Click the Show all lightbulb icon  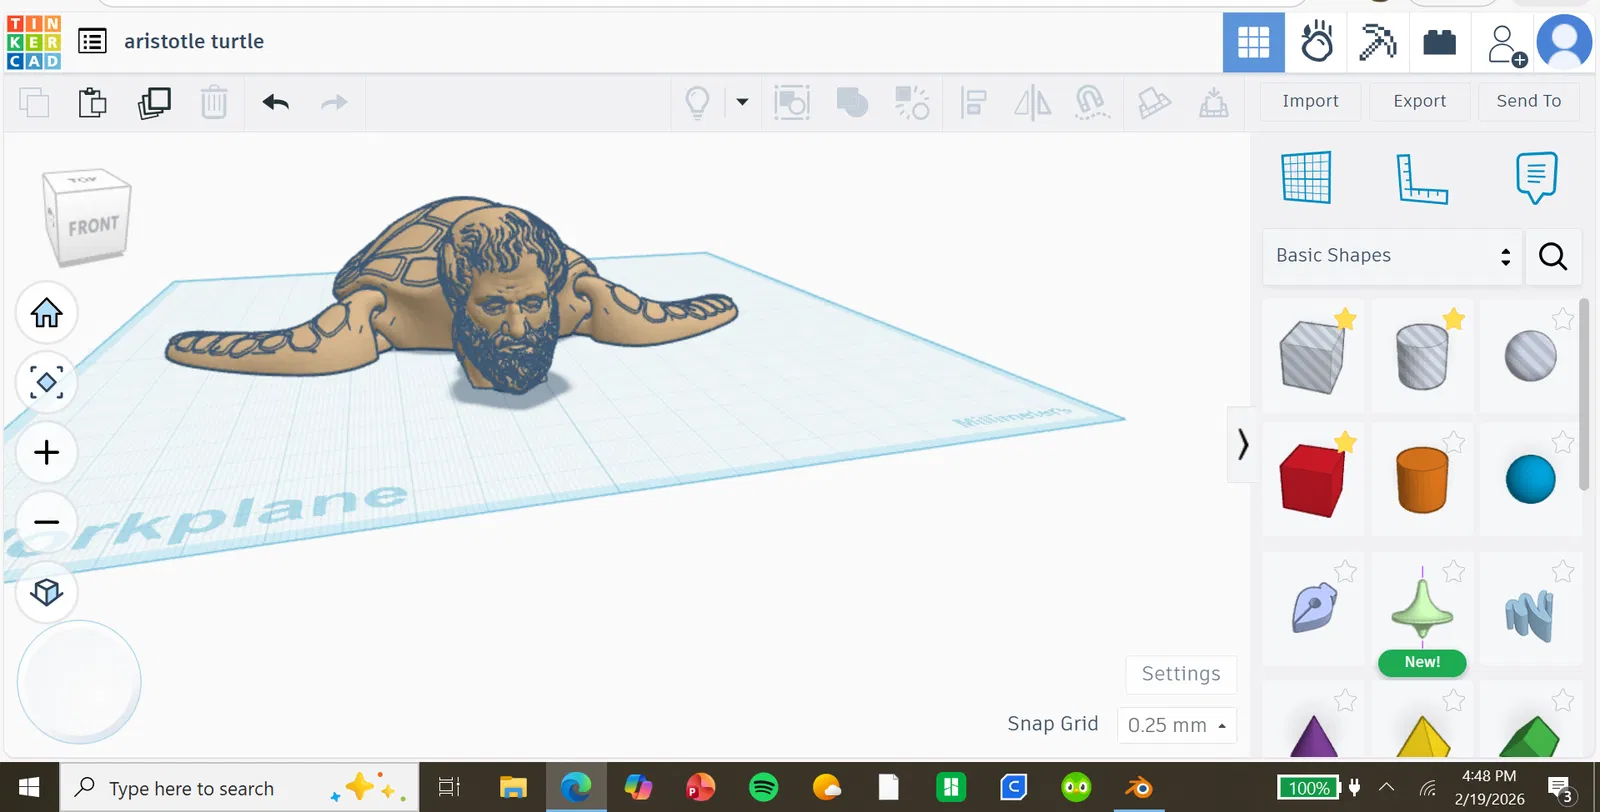(x=697, y=102)
